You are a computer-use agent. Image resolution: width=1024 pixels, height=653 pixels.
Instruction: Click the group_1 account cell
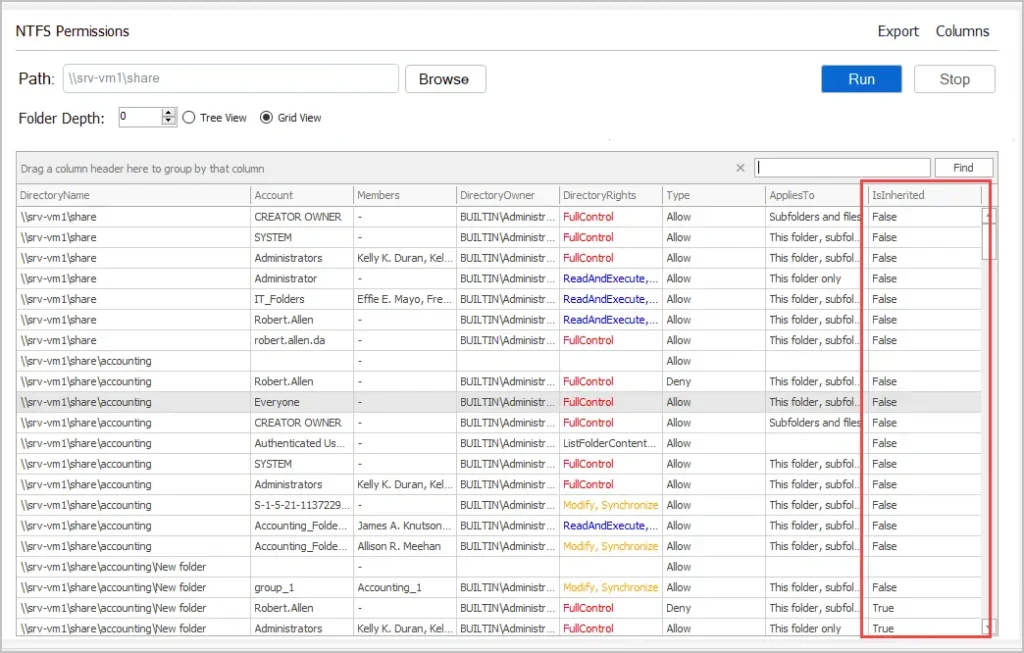point(301,588)
